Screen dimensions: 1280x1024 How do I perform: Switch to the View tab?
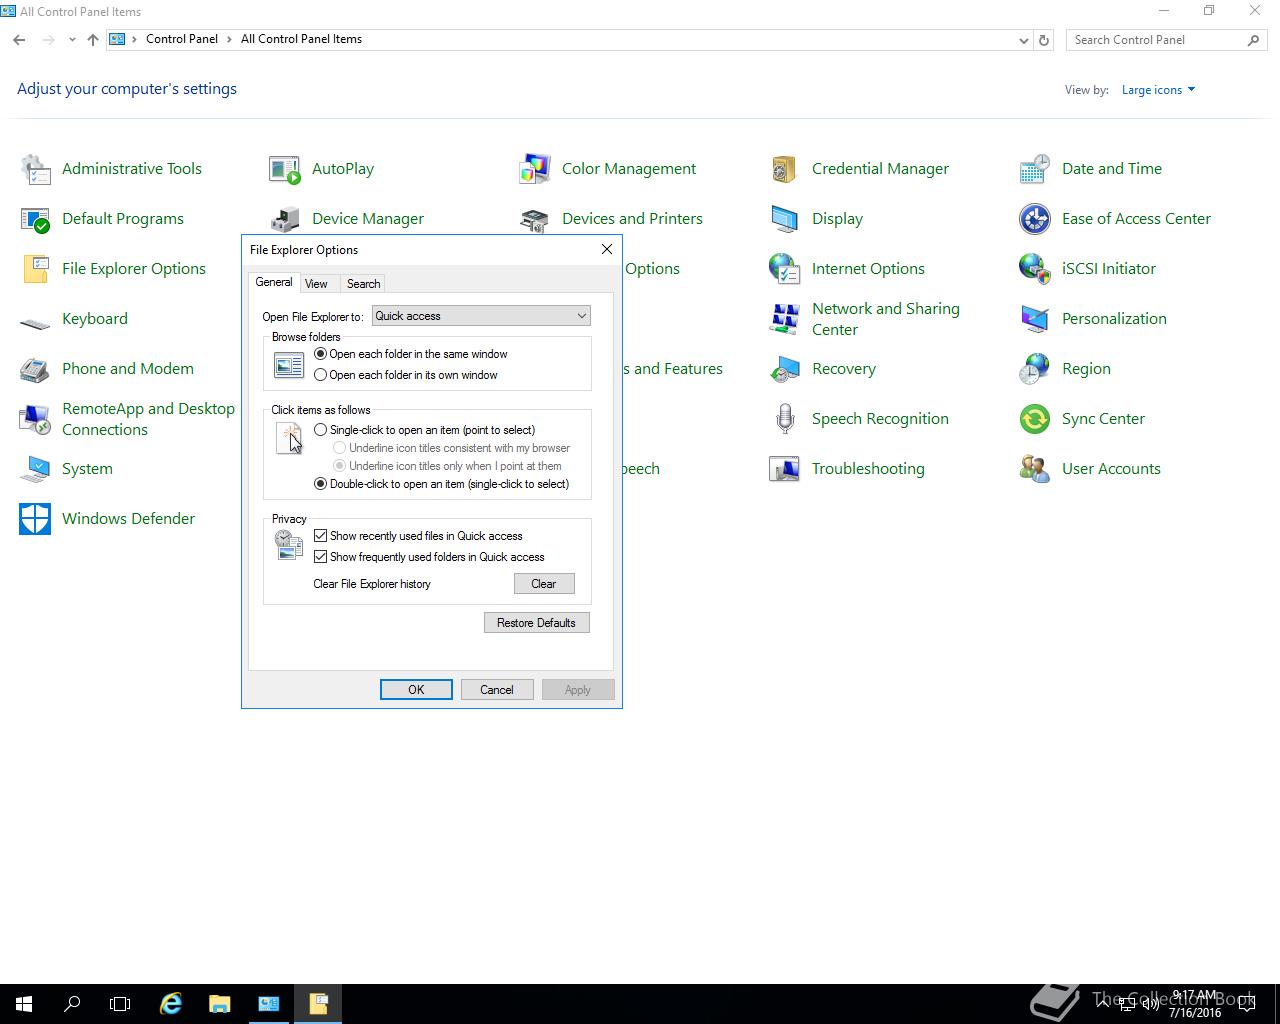(317, 284)
